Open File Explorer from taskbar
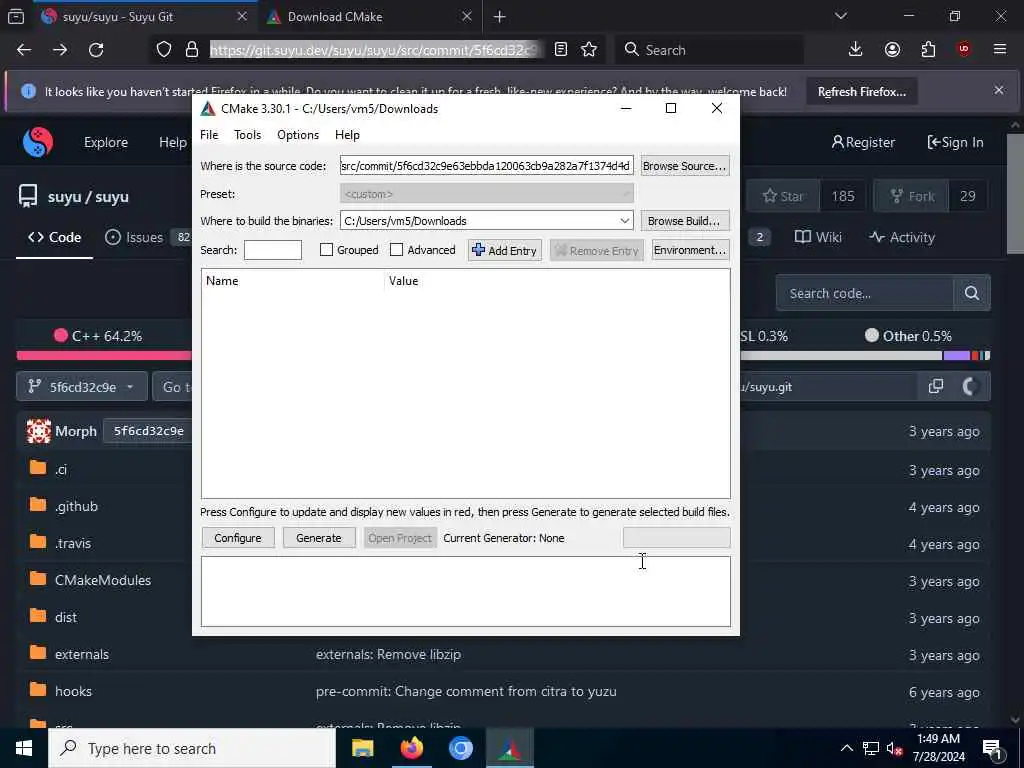This screenshot has width=1024, height=768. (x=362, y=748)
